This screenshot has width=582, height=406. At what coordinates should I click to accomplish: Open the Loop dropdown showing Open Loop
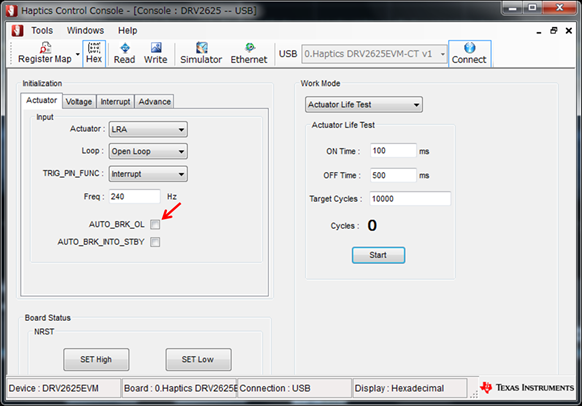click(148, 151)
